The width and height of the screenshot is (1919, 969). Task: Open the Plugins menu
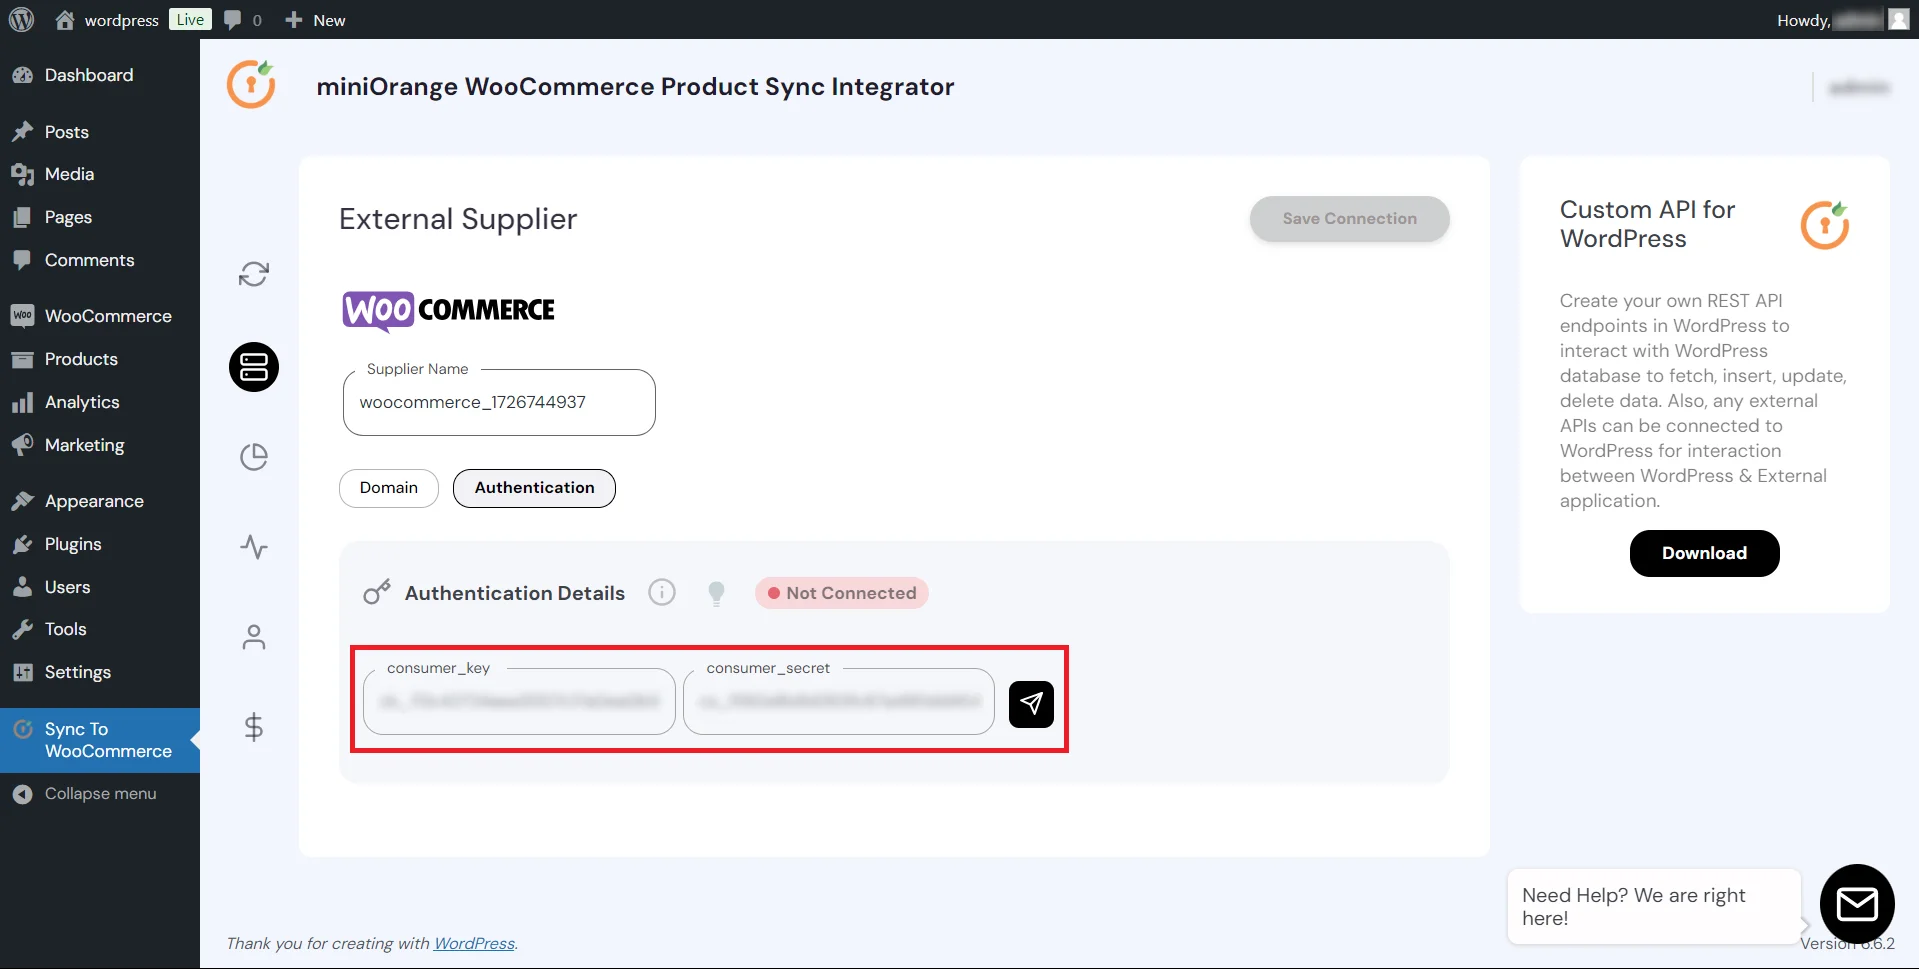point(100,544)
